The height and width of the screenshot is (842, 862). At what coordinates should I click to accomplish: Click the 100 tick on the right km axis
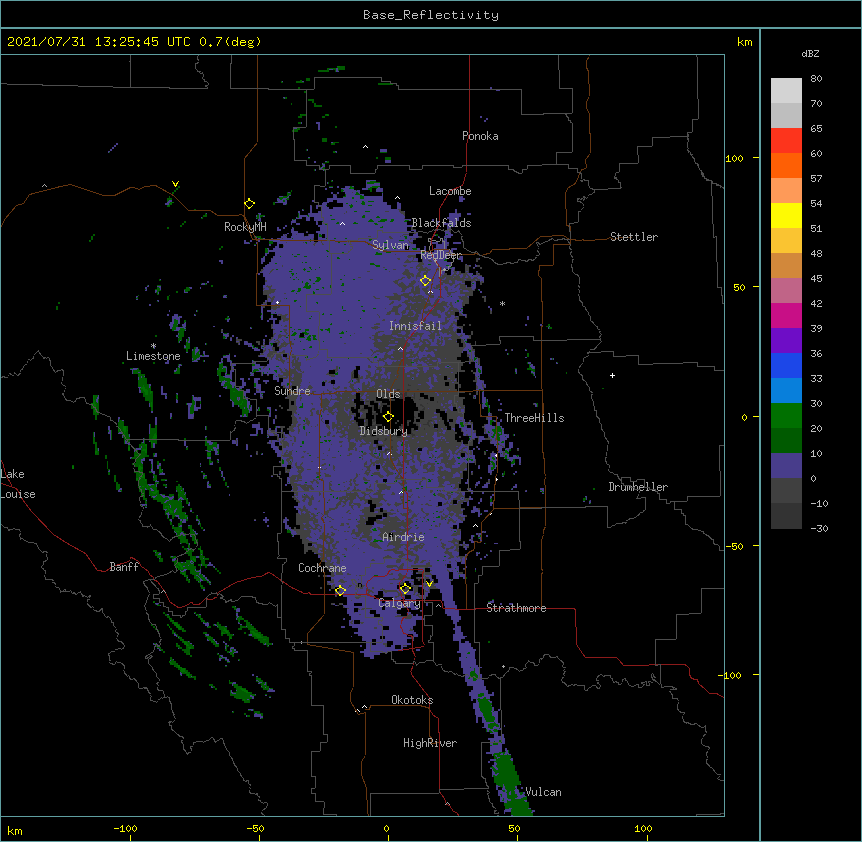734,158
